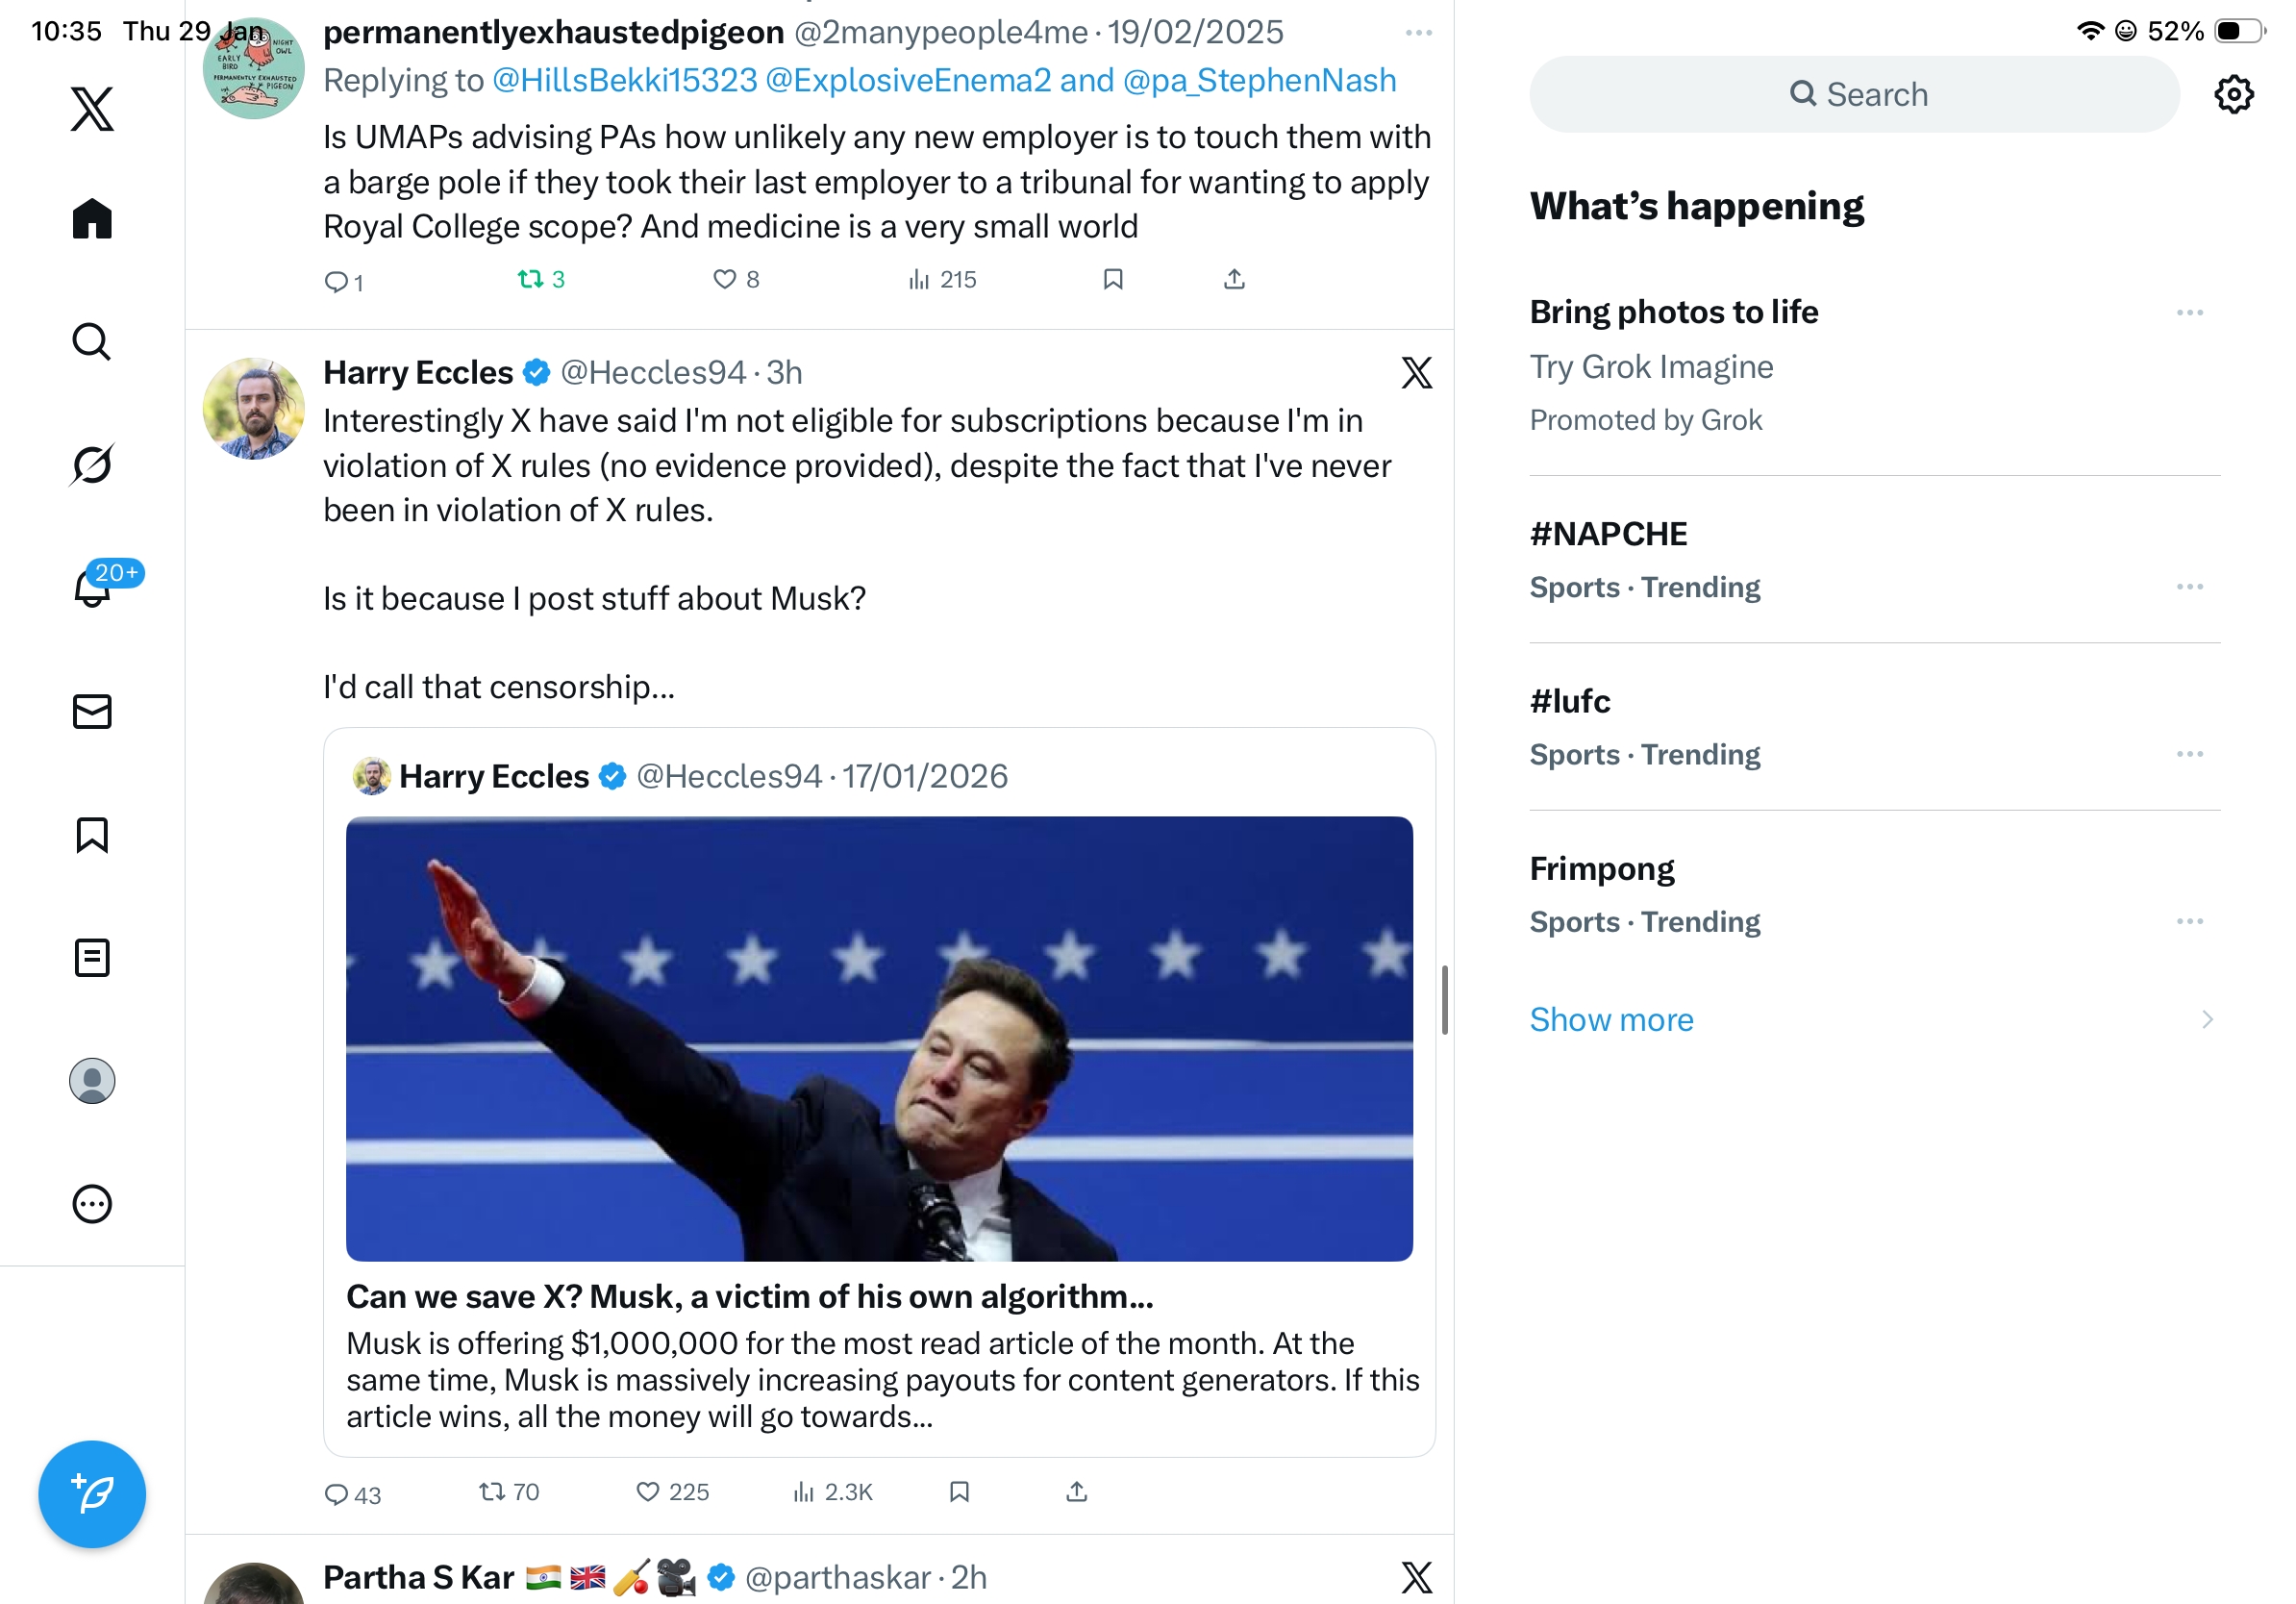This screenshot has width=2296, height=1604.
Task: Like Harry Eccles' post
Action: coord(648,1492)
